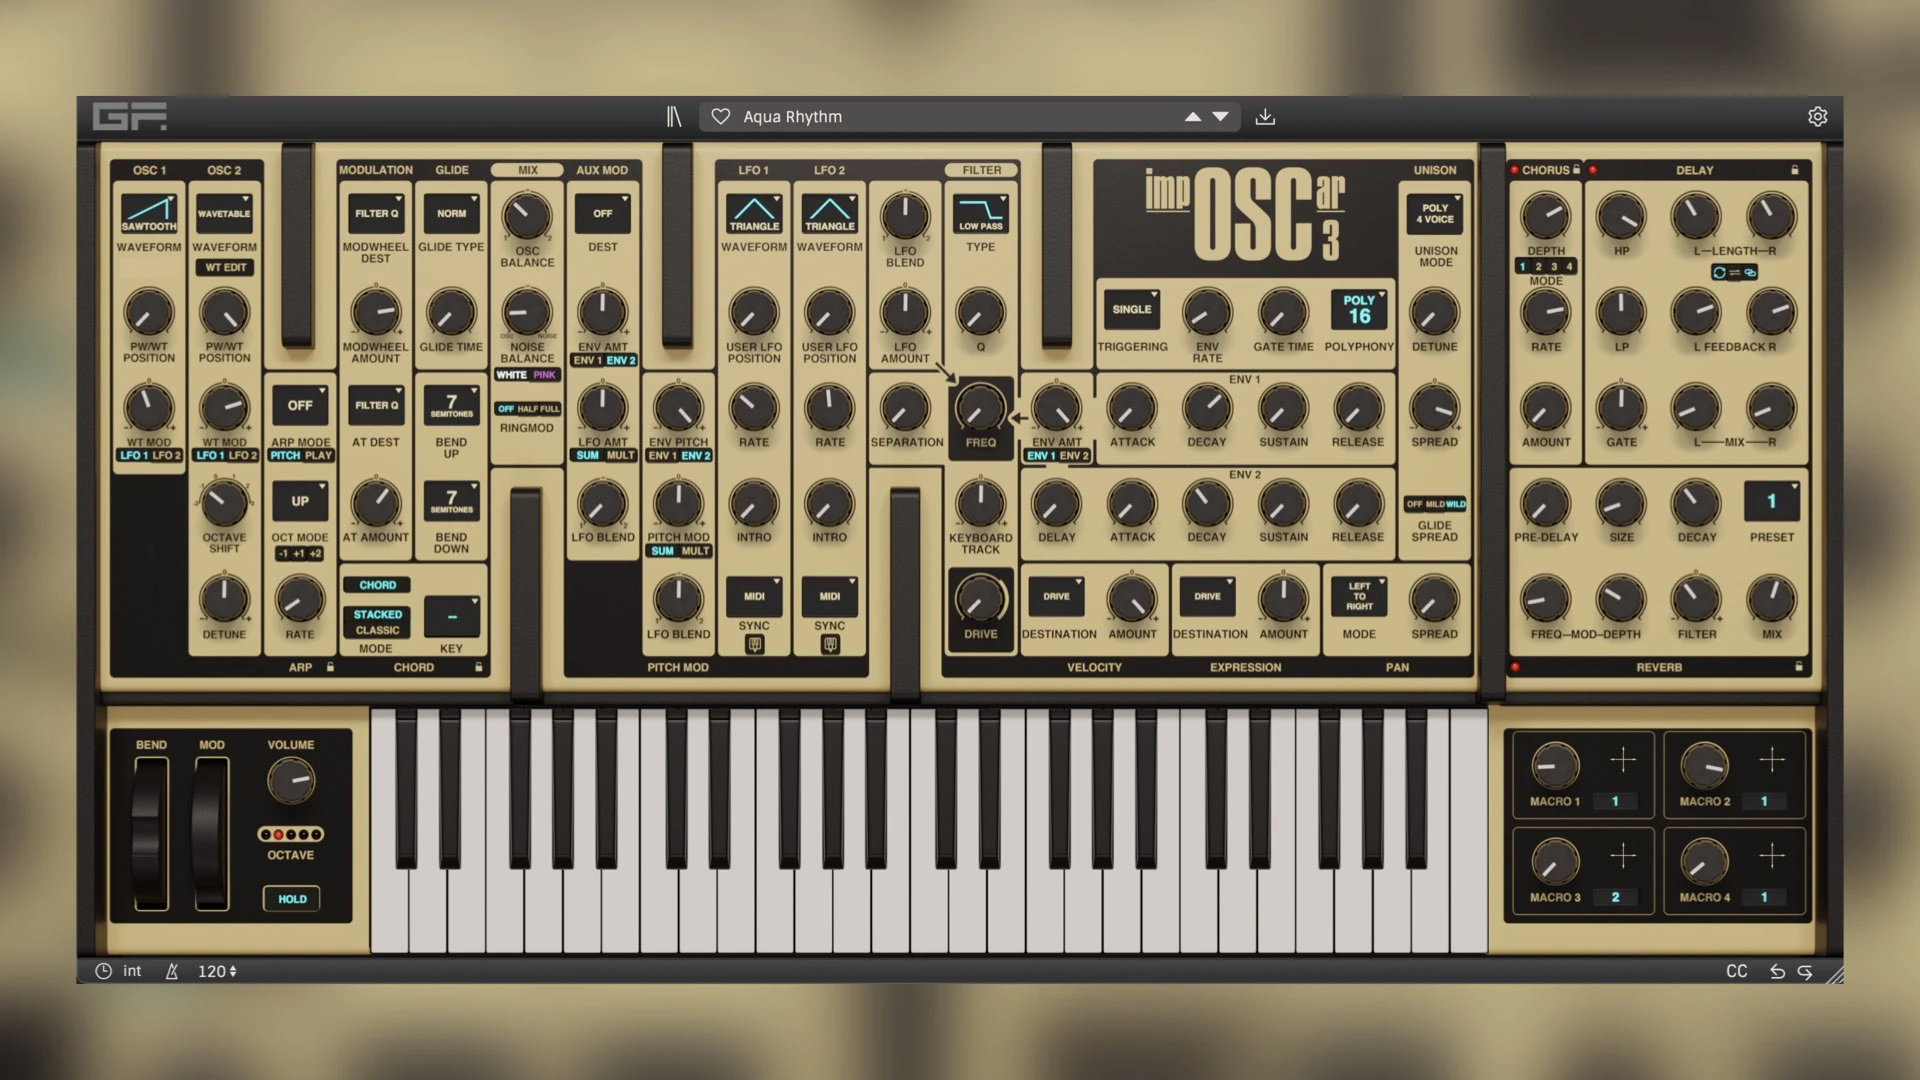The height and width of the screenshot is (1080, 1920).
Task: Click the MOD wheel slider
Action: click(211, 833)
